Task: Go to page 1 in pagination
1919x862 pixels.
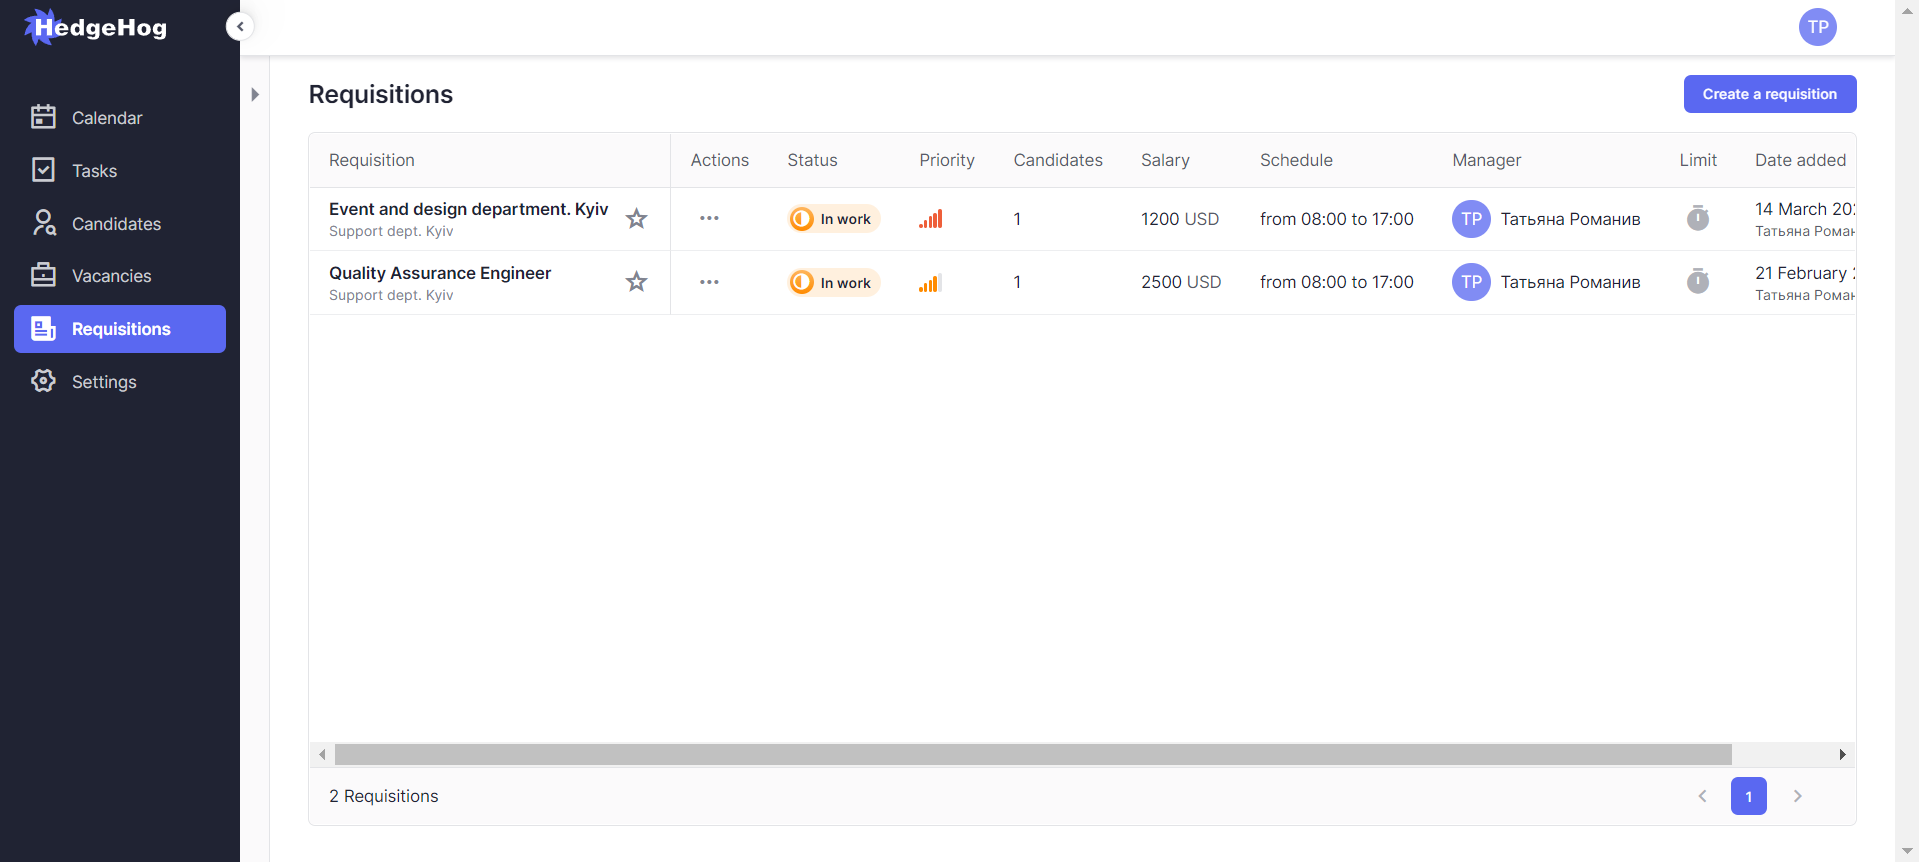Action: tap(1748, 796)
